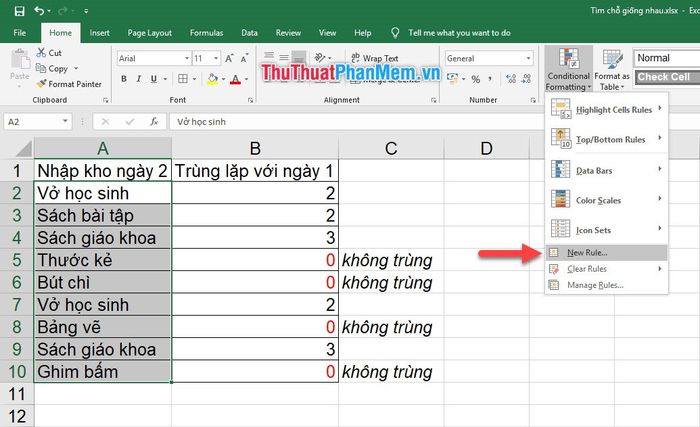This screenshot has height=427, width=700.
Task: Choose New Rule... menu item
Action: coord(606,252)
